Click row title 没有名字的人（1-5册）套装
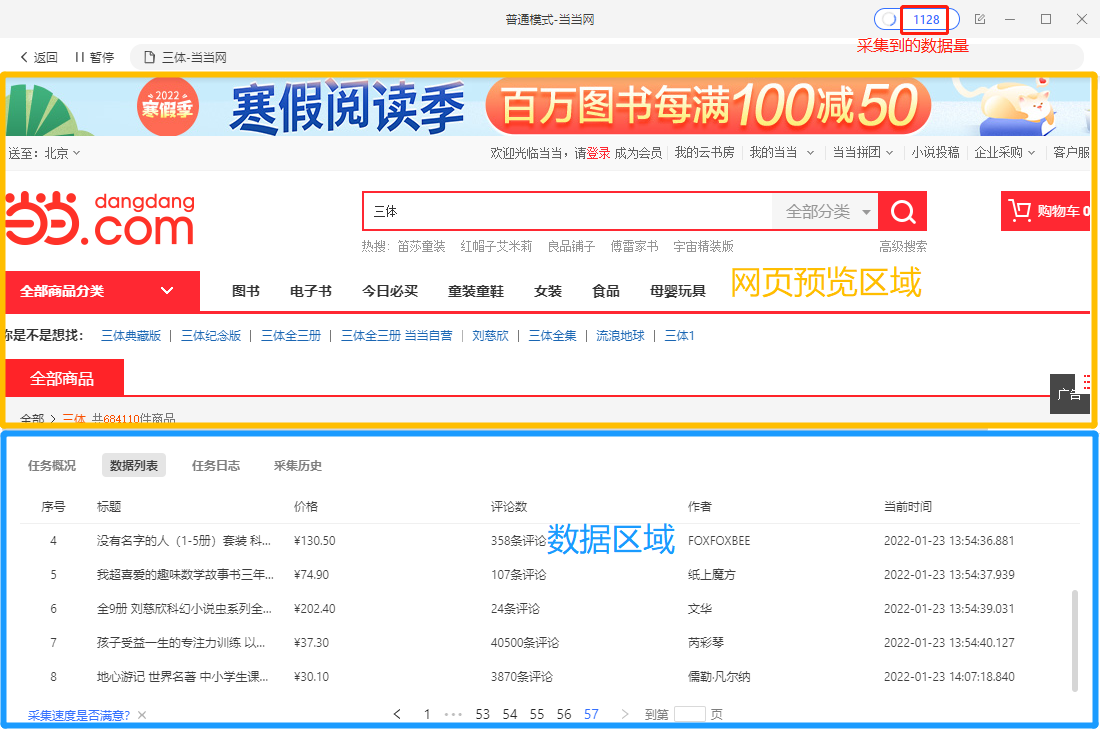This screenshot has height=734, width=1100. point(183,540)
